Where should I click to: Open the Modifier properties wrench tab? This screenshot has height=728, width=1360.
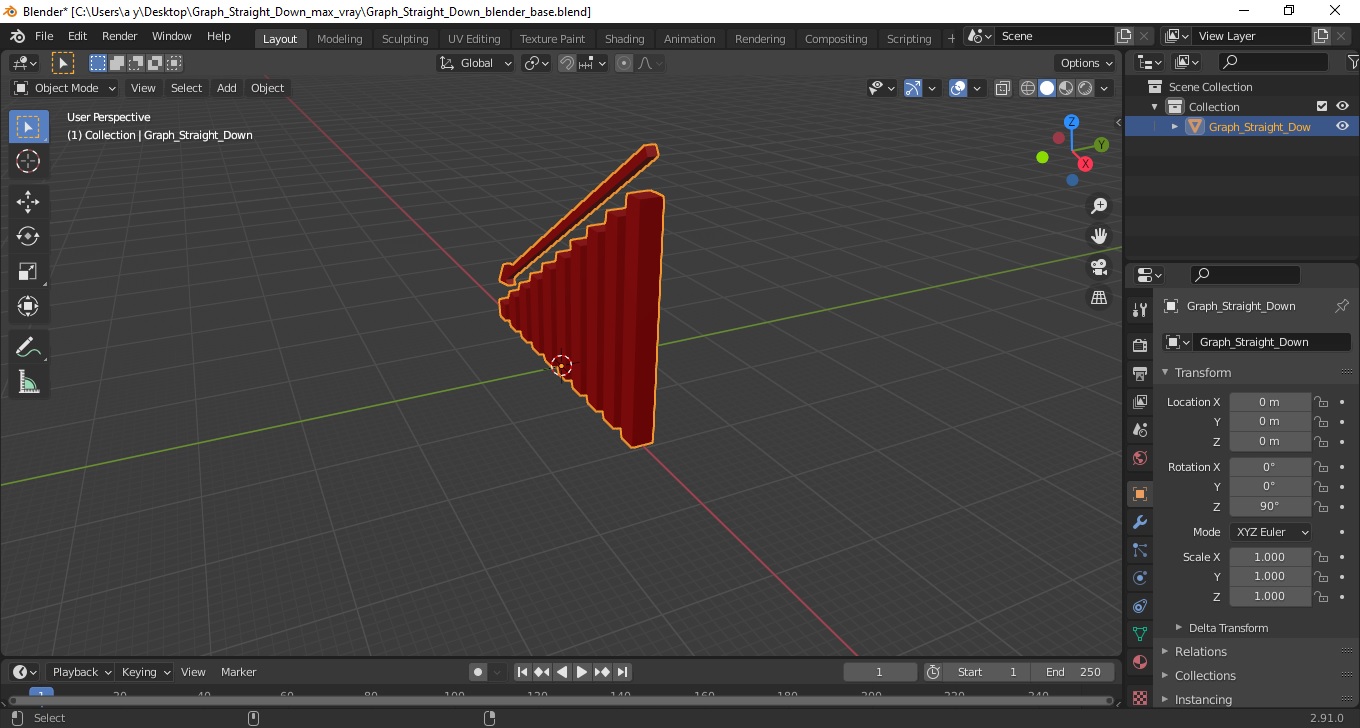point(1140,522)
